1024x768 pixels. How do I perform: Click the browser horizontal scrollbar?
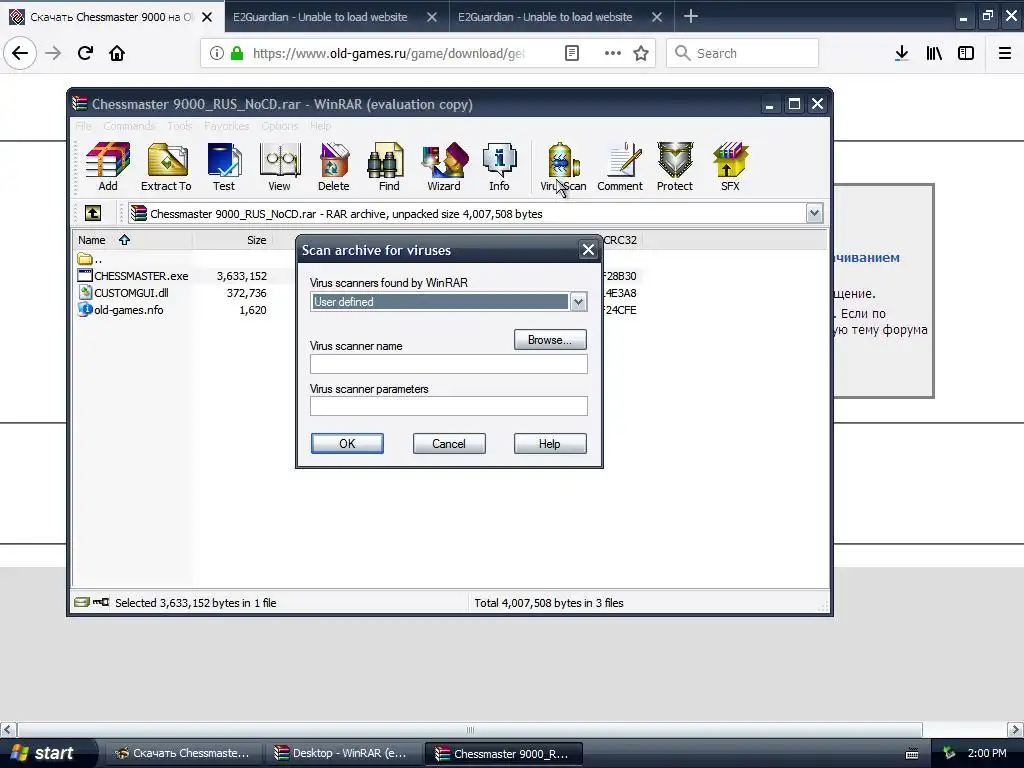click(x=470, y=729)
